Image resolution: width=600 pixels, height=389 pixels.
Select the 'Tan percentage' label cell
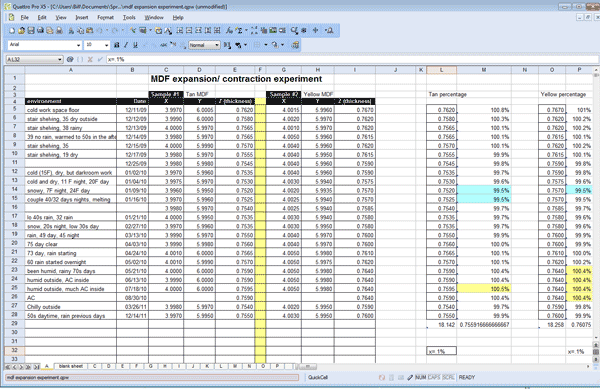click(x=447, y=94)
